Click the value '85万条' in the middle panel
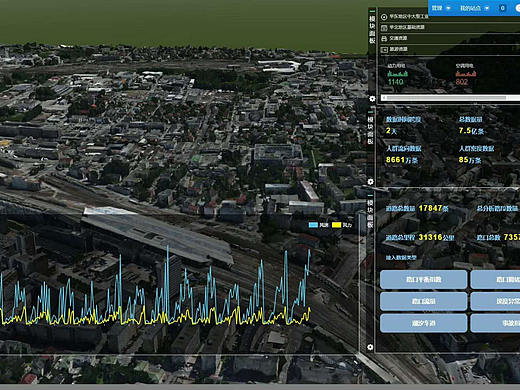520x390 pixels. (470, 160)
